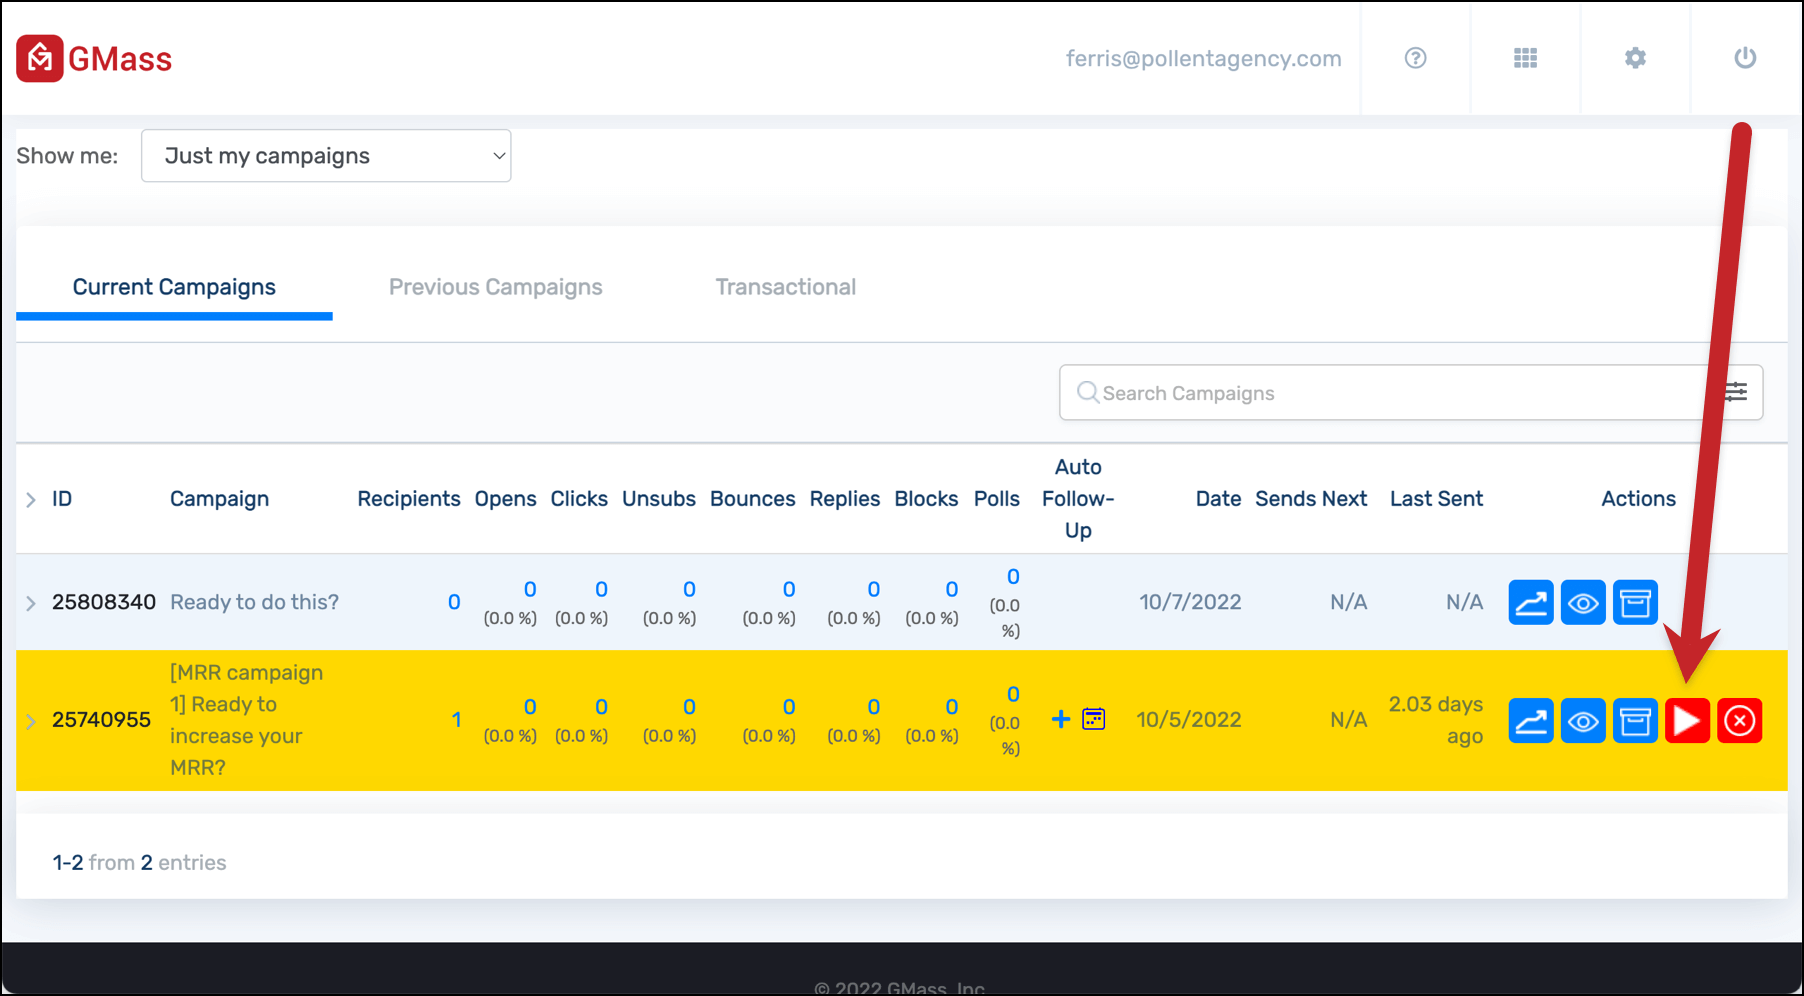Open the search filter sliders icon
Screen dimensions: 1804x996
1736,392
